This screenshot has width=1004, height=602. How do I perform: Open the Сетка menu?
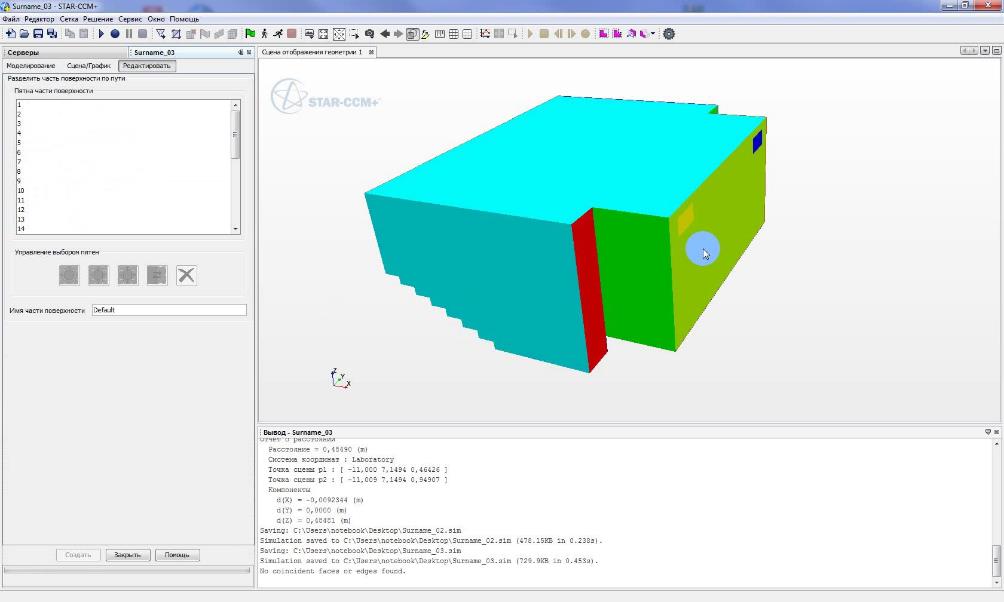pyautogui.click(x=69, y=19)
